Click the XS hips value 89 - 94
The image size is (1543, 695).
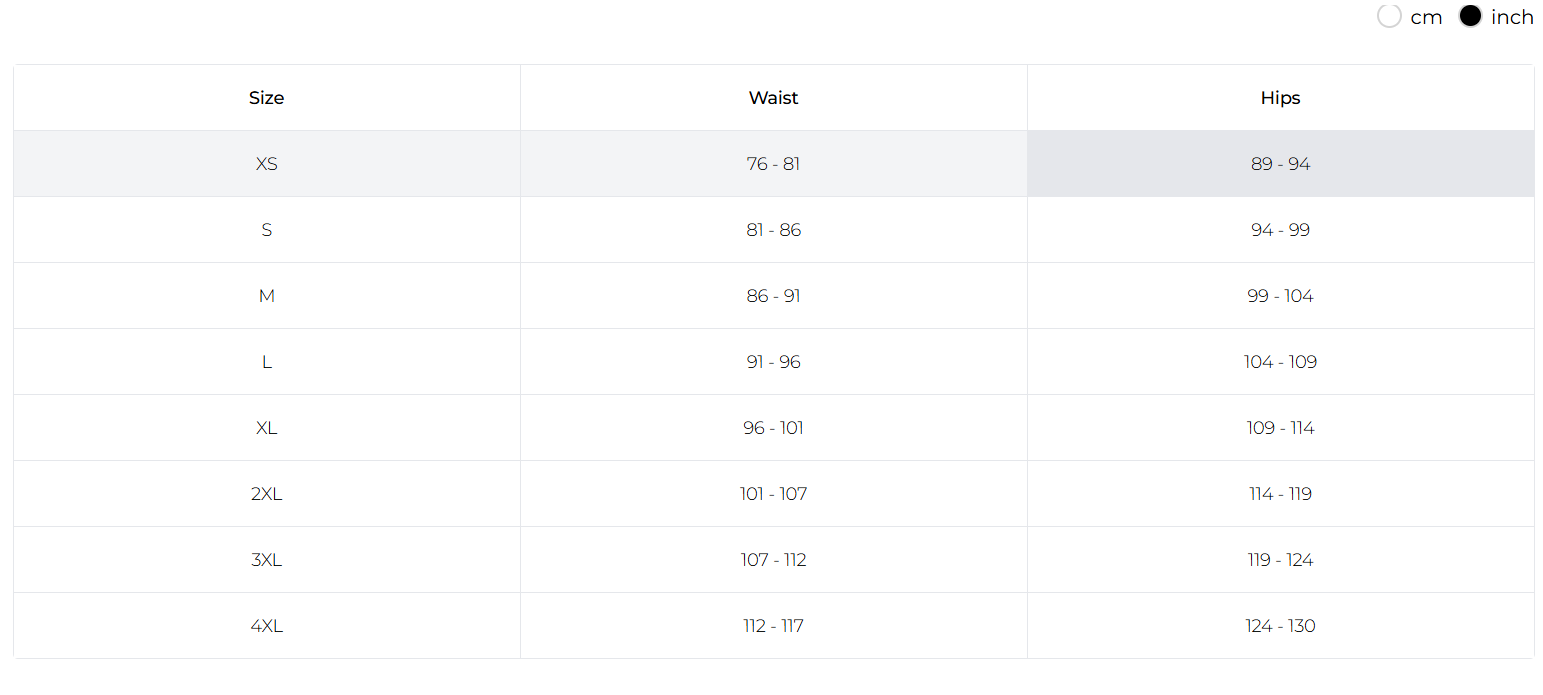point(1281,164)
